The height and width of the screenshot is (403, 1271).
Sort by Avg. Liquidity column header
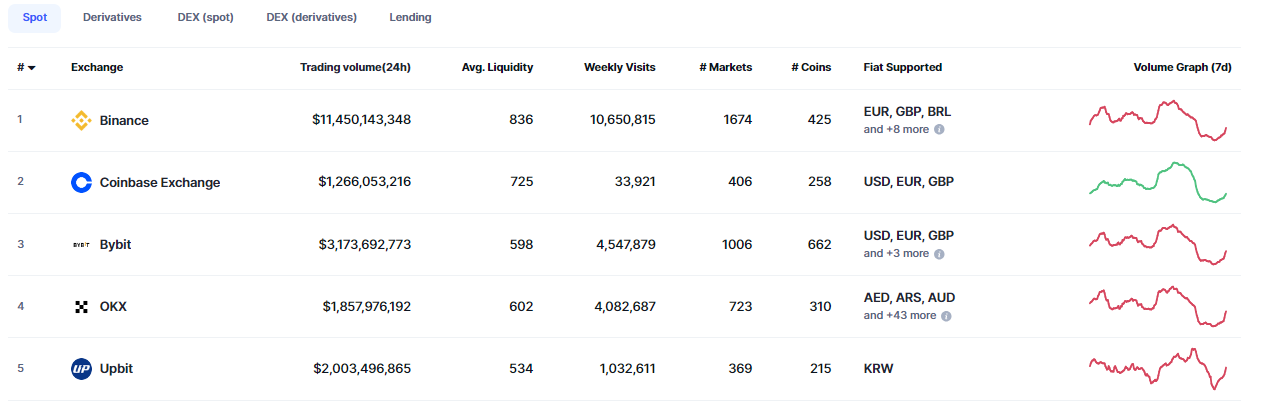497,68
